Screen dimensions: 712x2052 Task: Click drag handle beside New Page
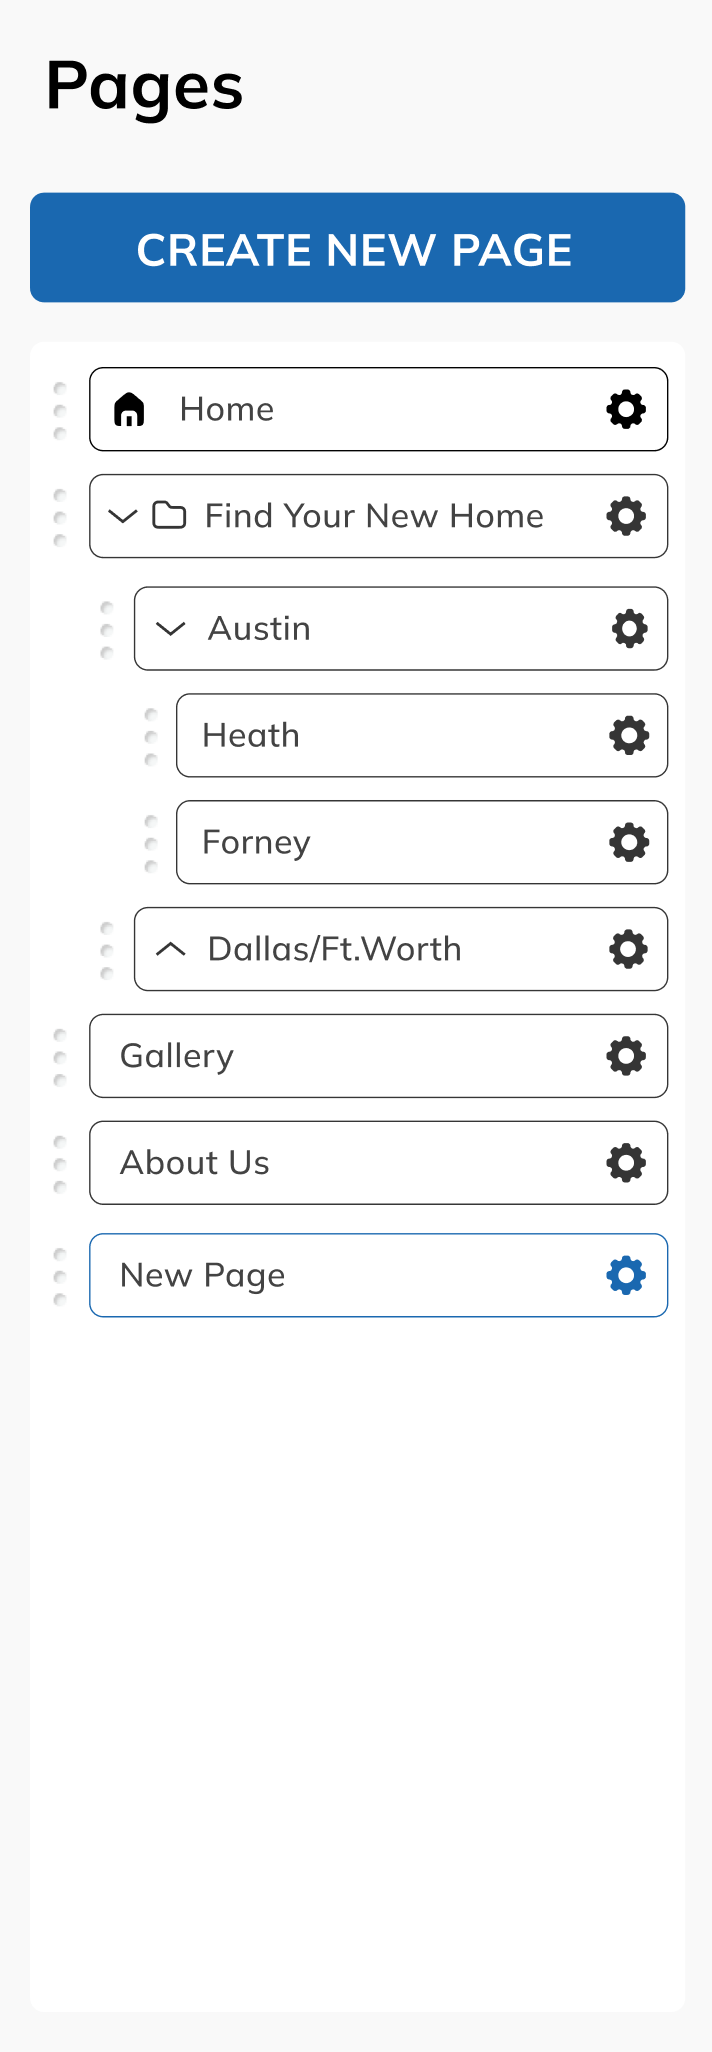point(60,1276)
